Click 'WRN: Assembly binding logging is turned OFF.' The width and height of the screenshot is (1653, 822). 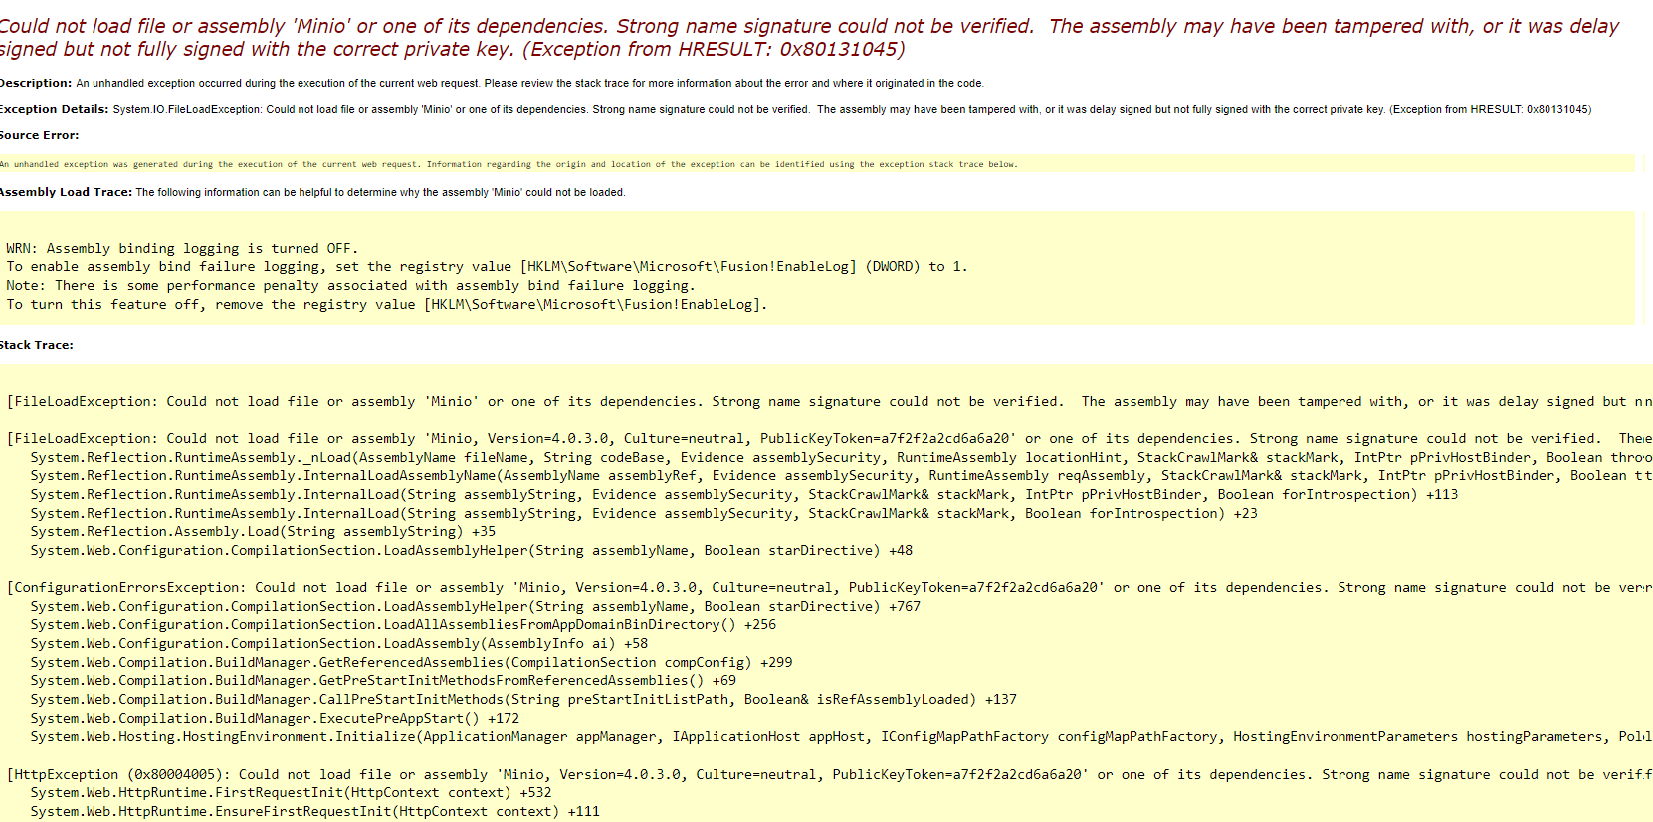(x=182, y=248)
